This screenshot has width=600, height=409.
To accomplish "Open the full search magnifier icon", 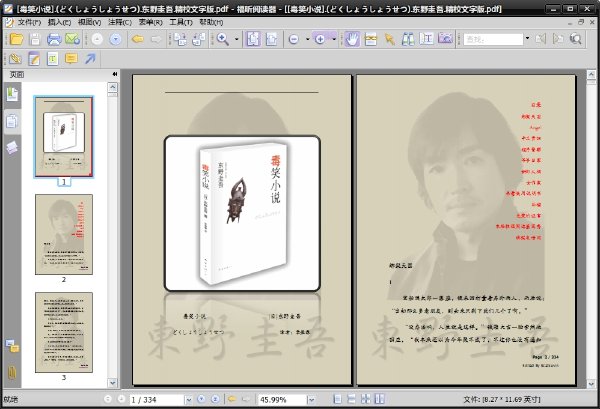I will click(576, 39).
